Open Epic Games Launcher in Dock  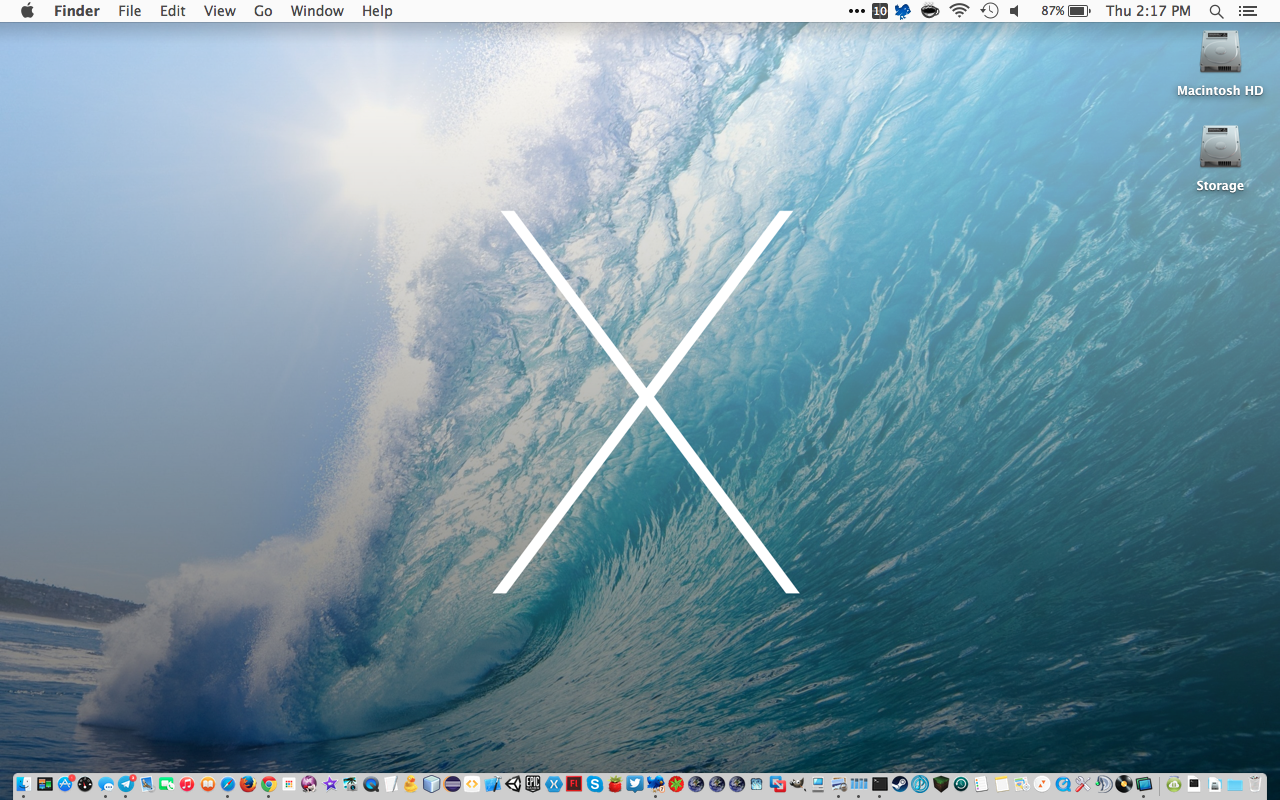[x=533, y=784]
